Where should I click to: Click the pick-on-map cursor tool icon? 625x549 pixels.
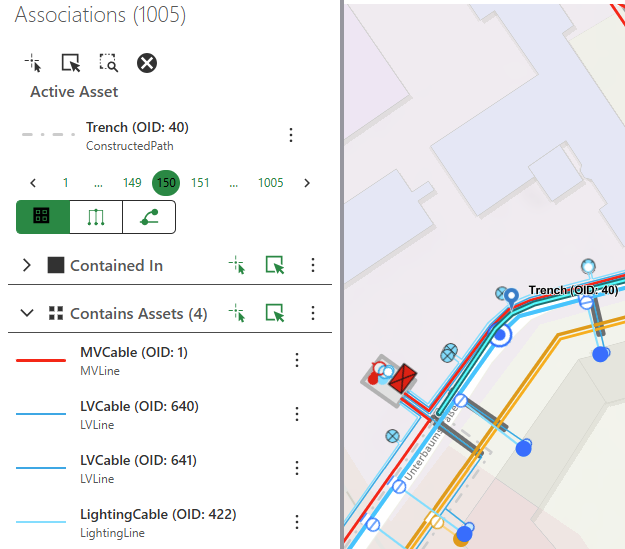click(x=33, y=63)
